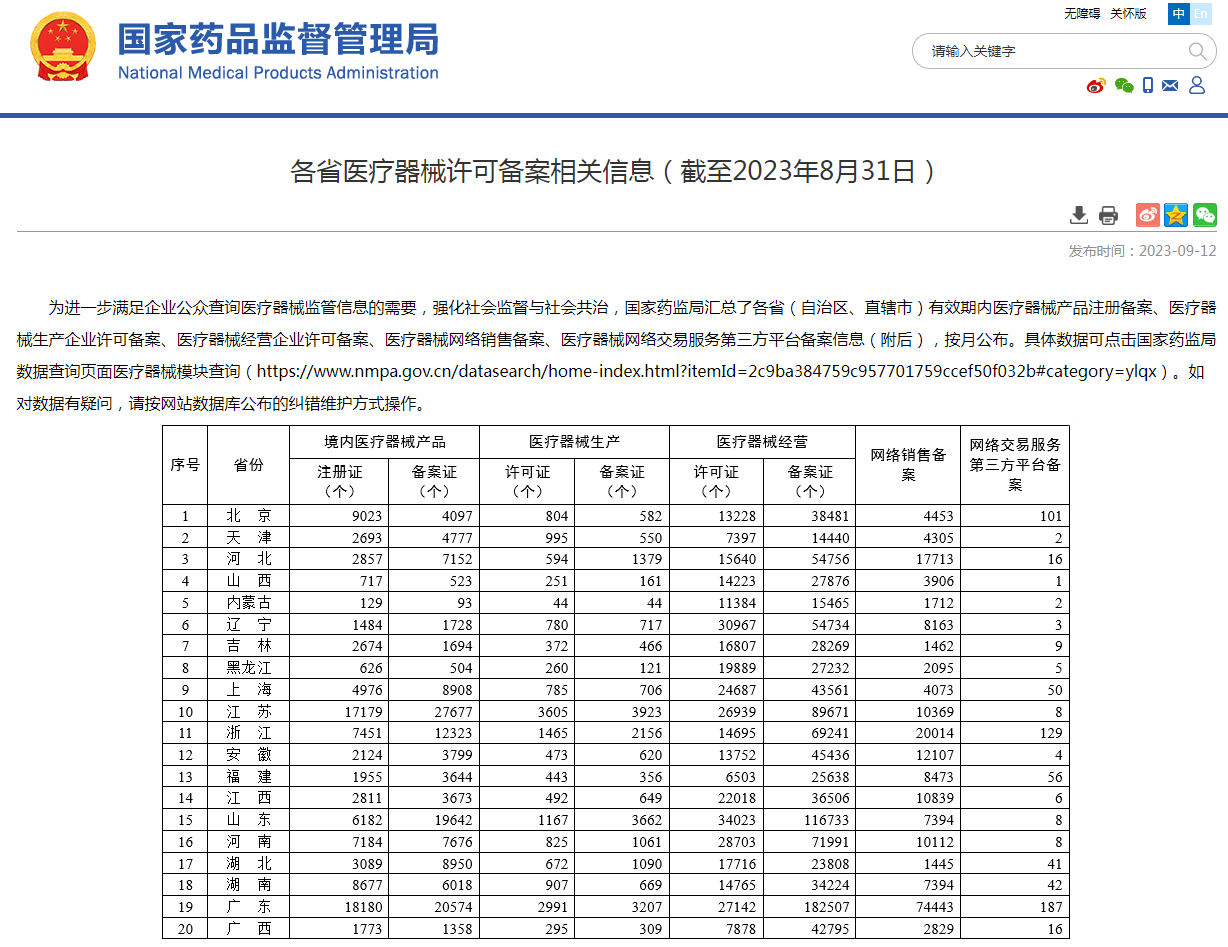
Task: Click 备案证（个） under 医疗器械经营
Action: click(x=809, y=481)
